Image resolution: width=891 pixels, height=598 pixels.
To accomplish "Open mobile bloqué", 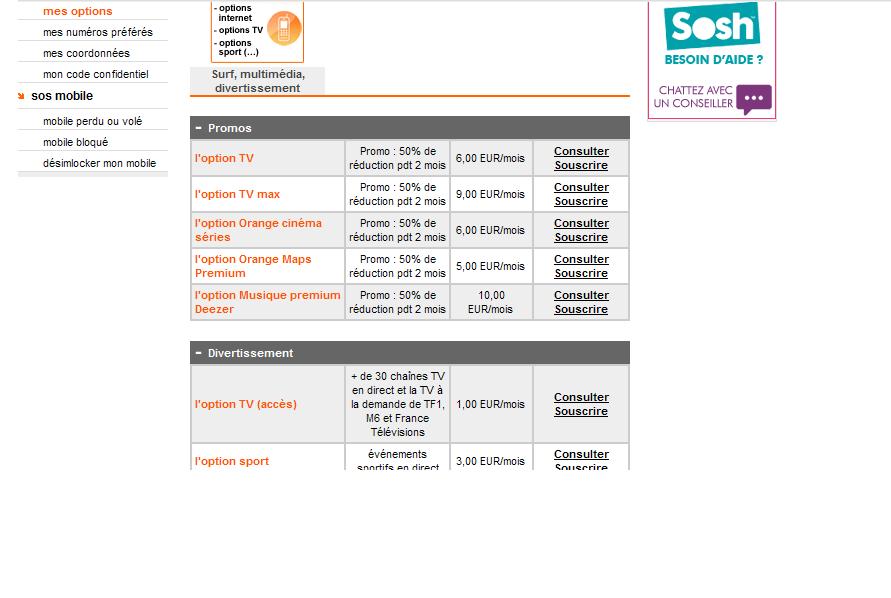I will pos(76,143).
